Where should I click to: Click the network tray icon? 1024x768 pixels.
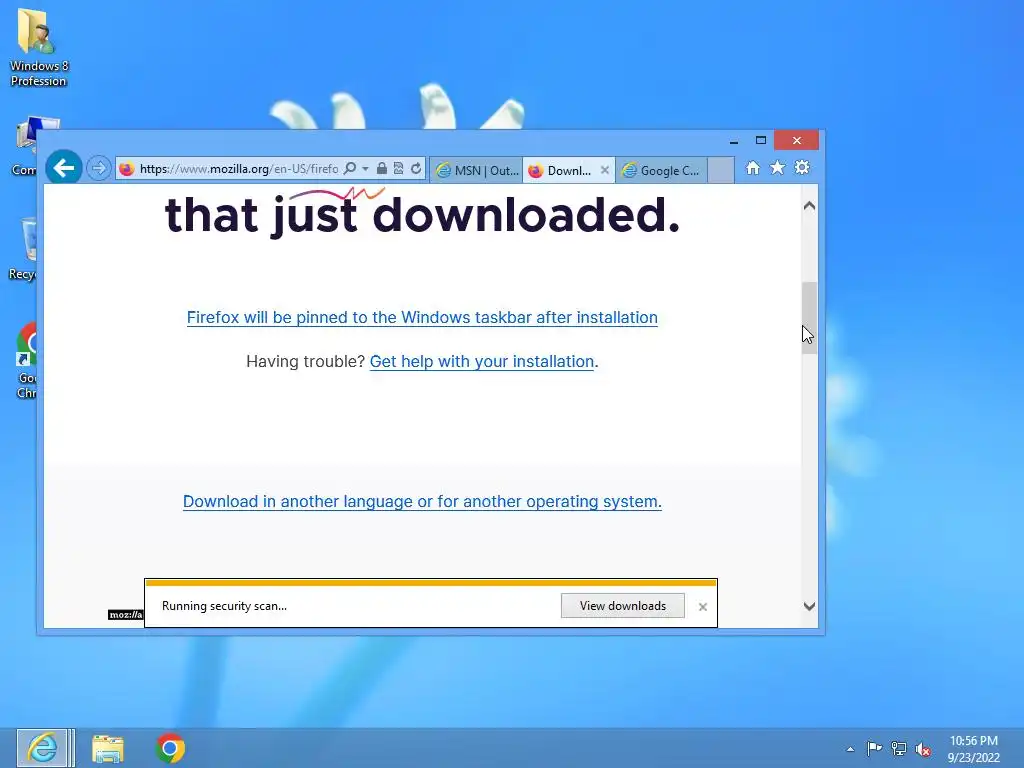899,748
